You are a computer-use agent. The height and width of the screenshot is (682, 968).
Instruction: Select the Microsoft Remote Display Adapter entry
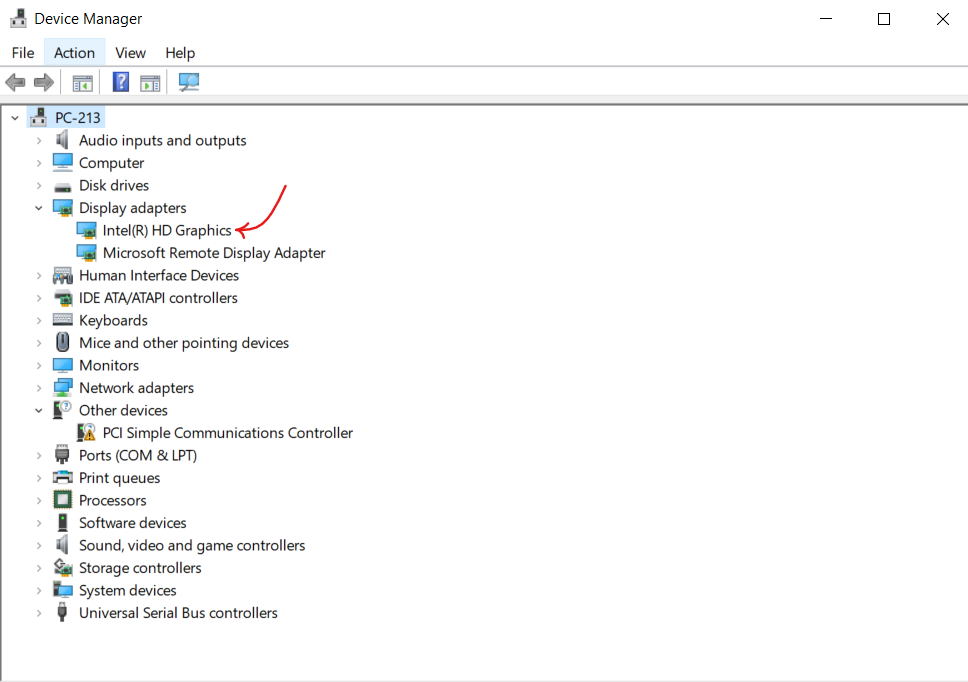point(212,252)
